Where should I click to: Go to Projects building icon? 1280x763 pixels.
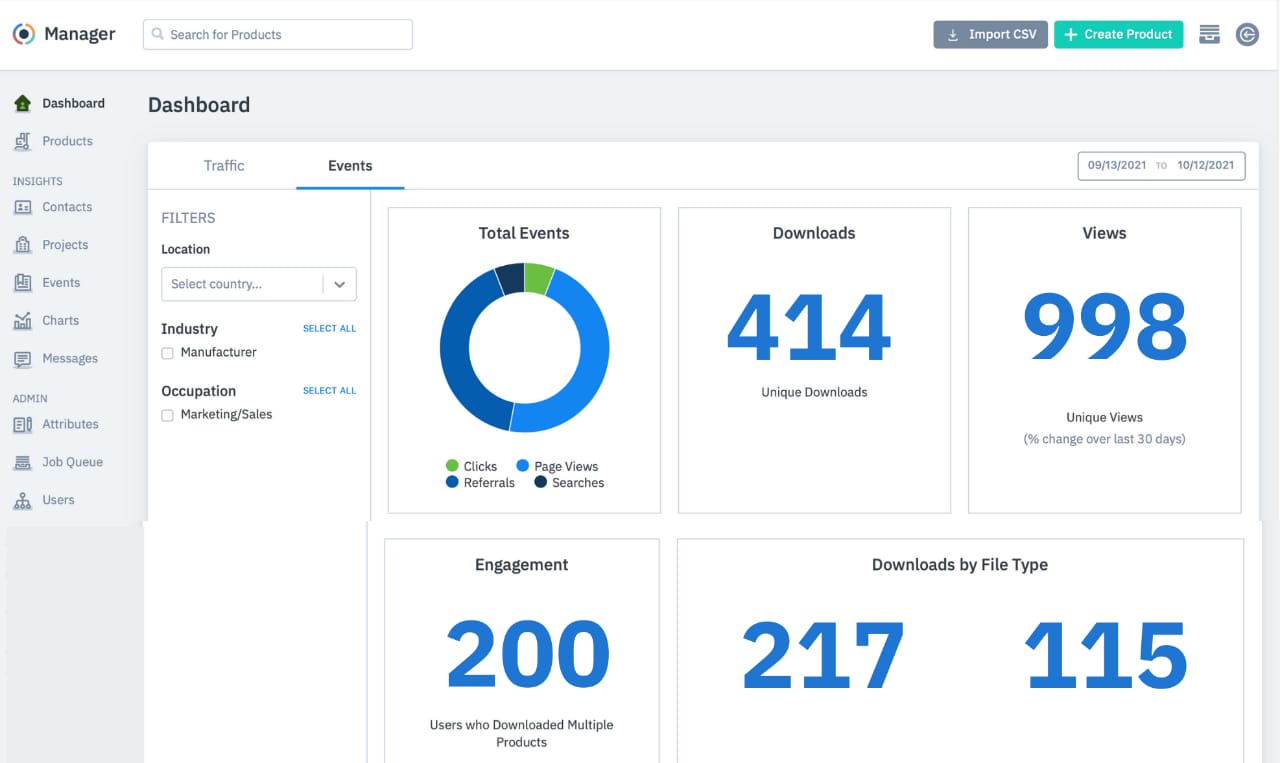[x=22, y=245]
